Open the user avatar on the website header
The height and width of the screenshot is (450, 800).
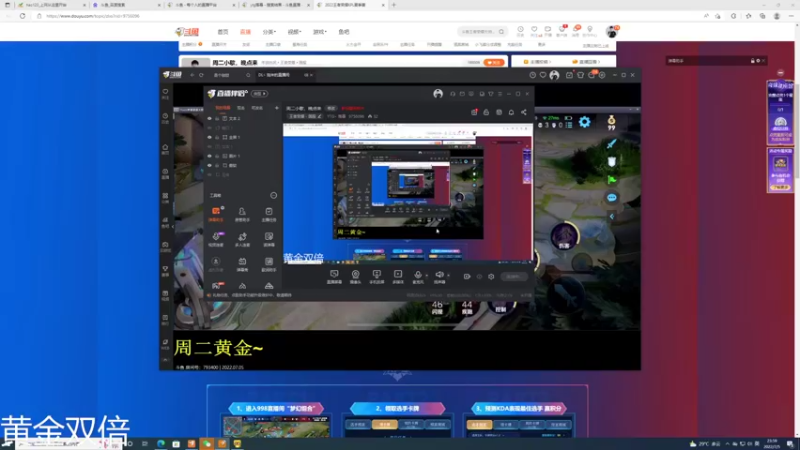point(612,32)
